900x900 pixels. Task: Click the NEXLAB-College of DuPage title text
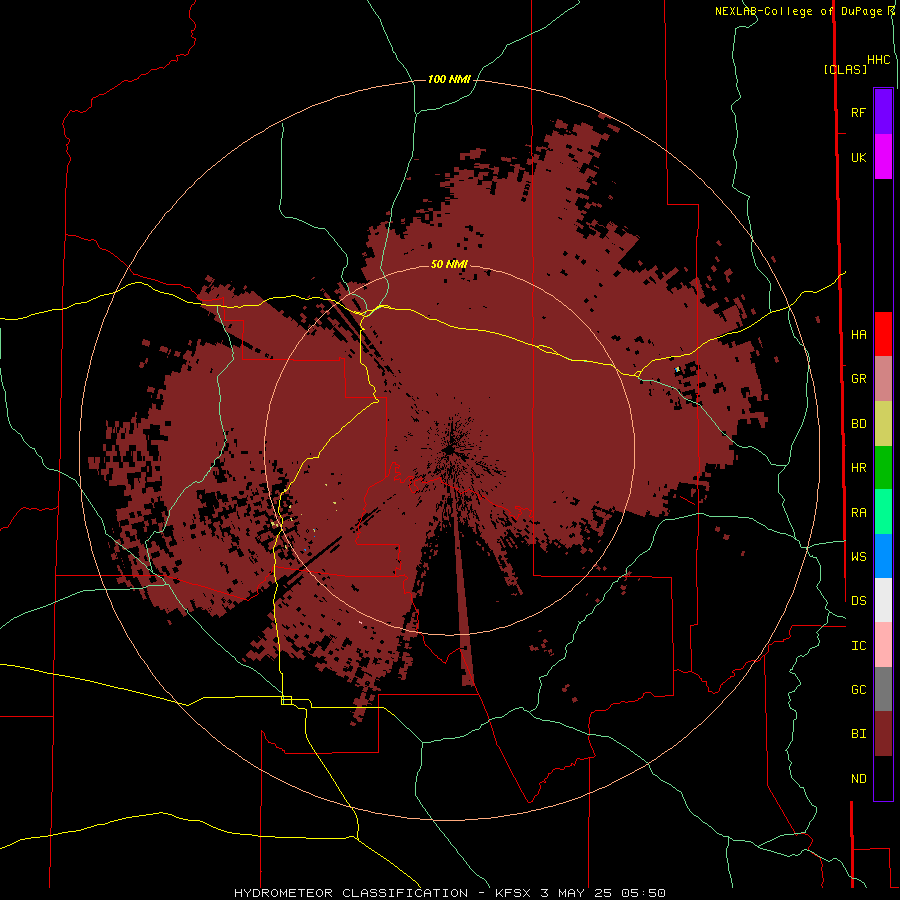(x=798, y=11)
